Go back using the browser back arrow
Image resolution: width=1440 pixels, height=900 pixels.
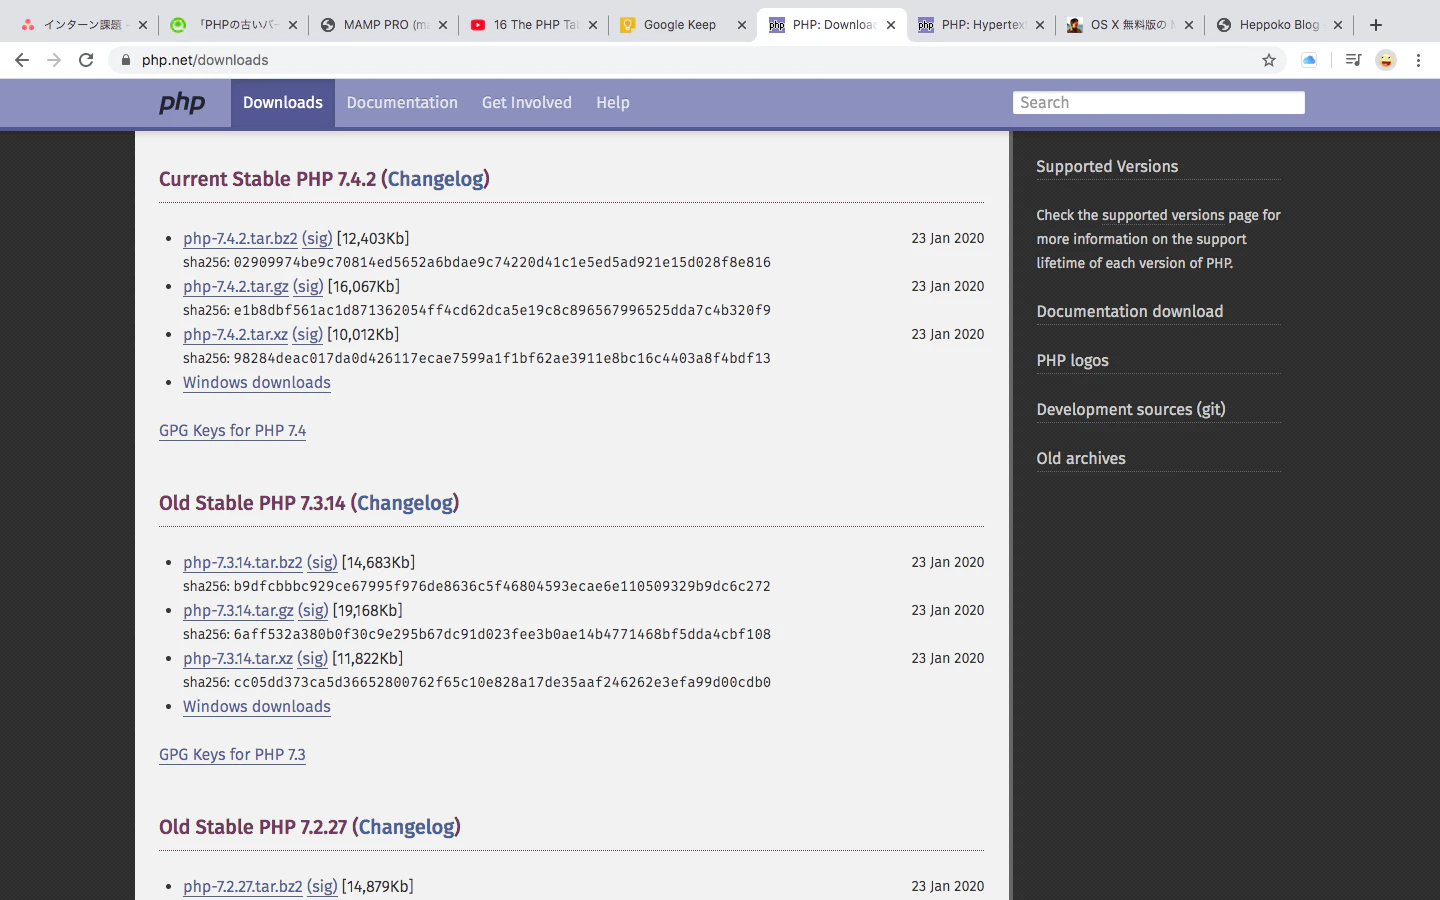pyautogui.click(x=22, y=60)
